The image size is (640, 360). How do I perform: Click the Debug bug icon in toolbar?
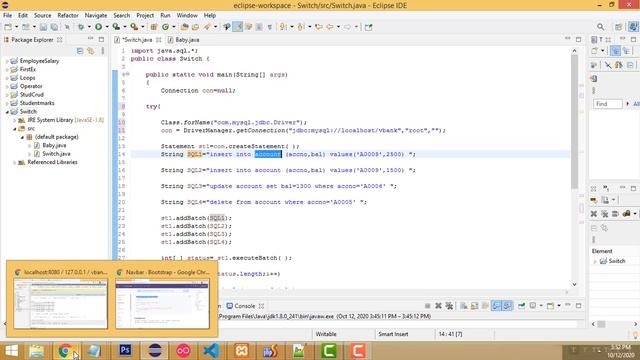click(x=81, y=27)
